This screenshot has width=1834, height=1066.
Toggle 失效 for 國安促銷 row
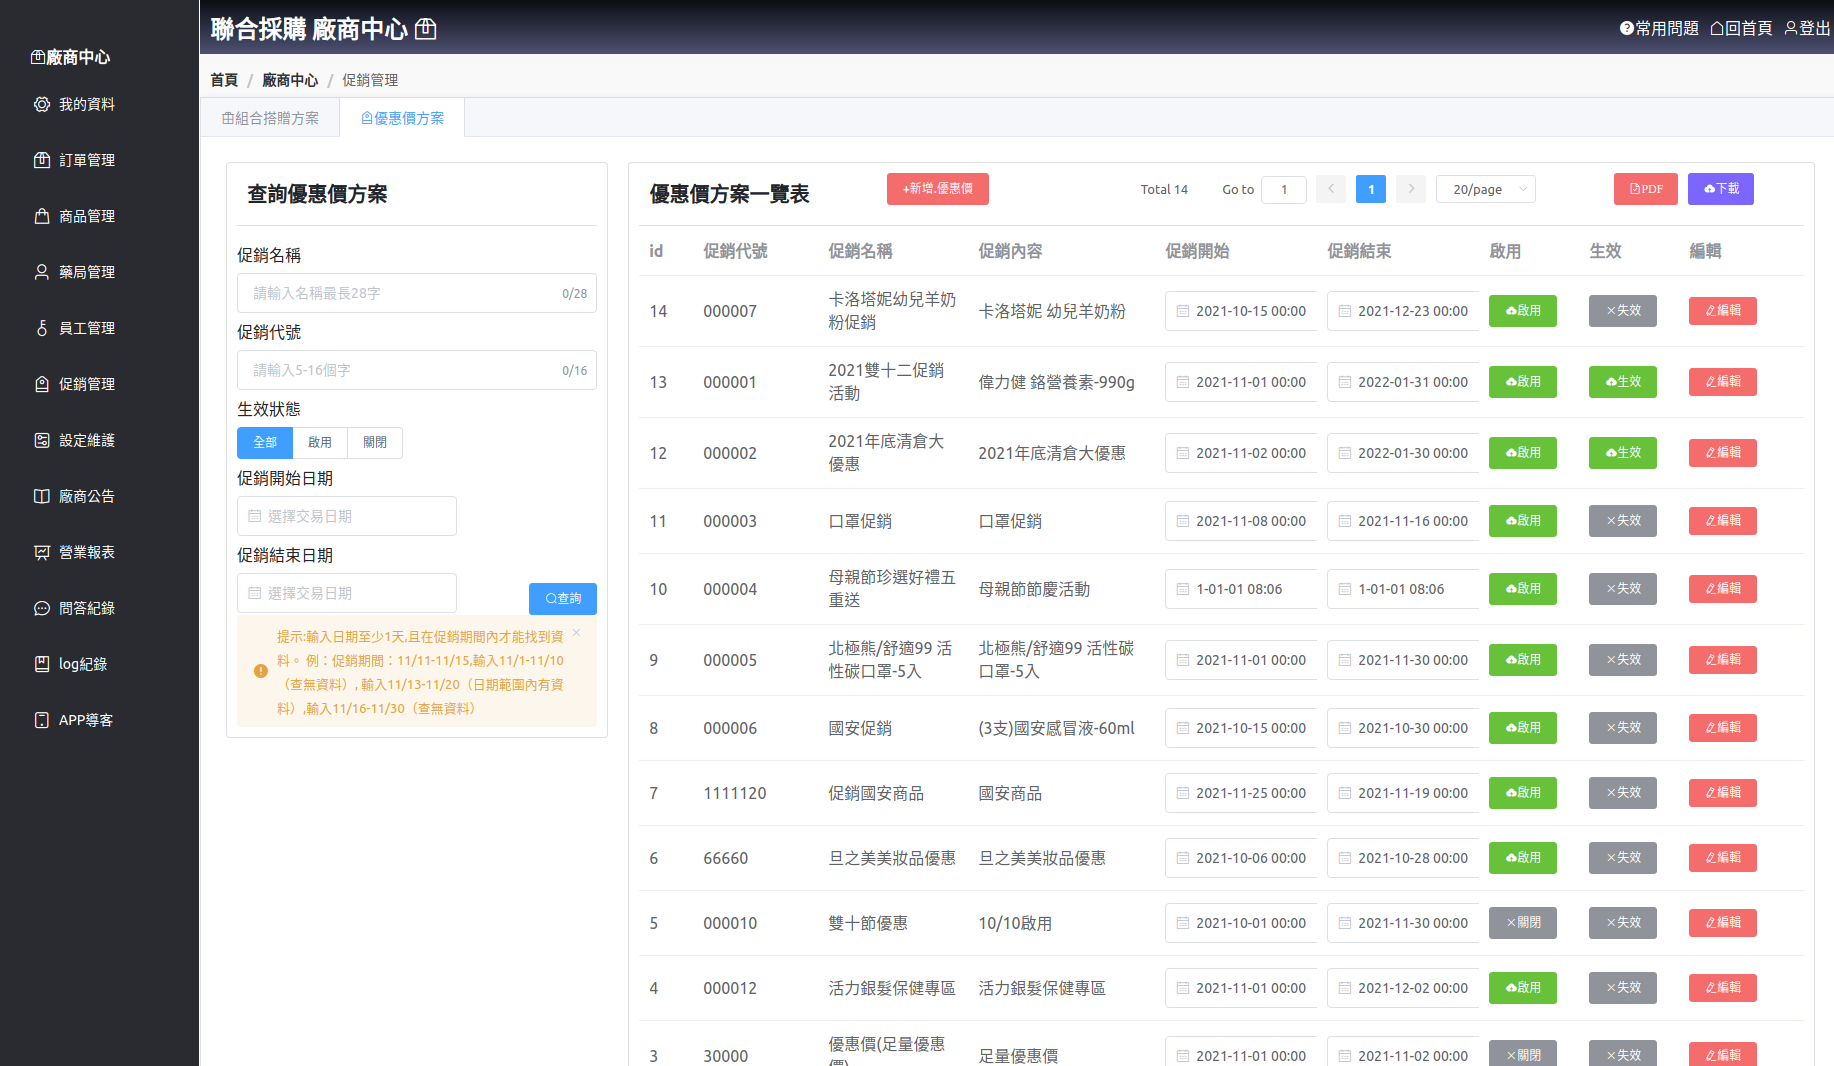pos(1622,728)
